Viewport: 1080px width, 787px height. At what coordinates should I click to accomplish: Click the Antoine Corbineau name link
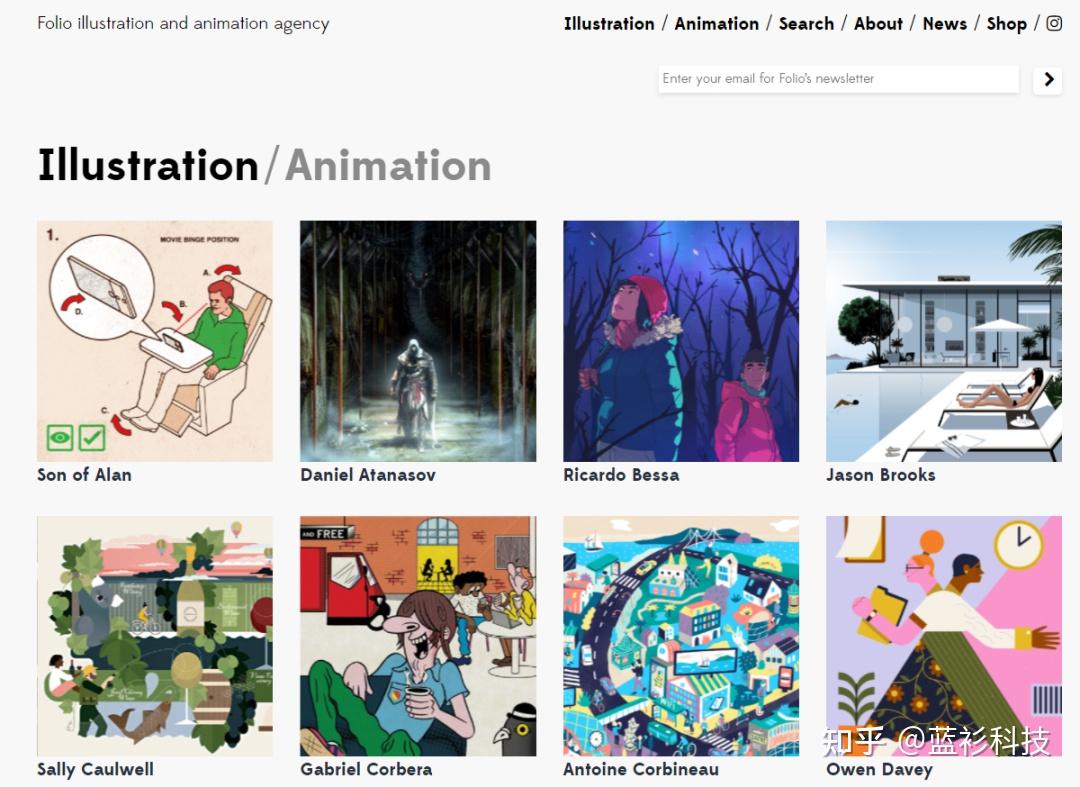pyautogui.click(x=641, y=769)
